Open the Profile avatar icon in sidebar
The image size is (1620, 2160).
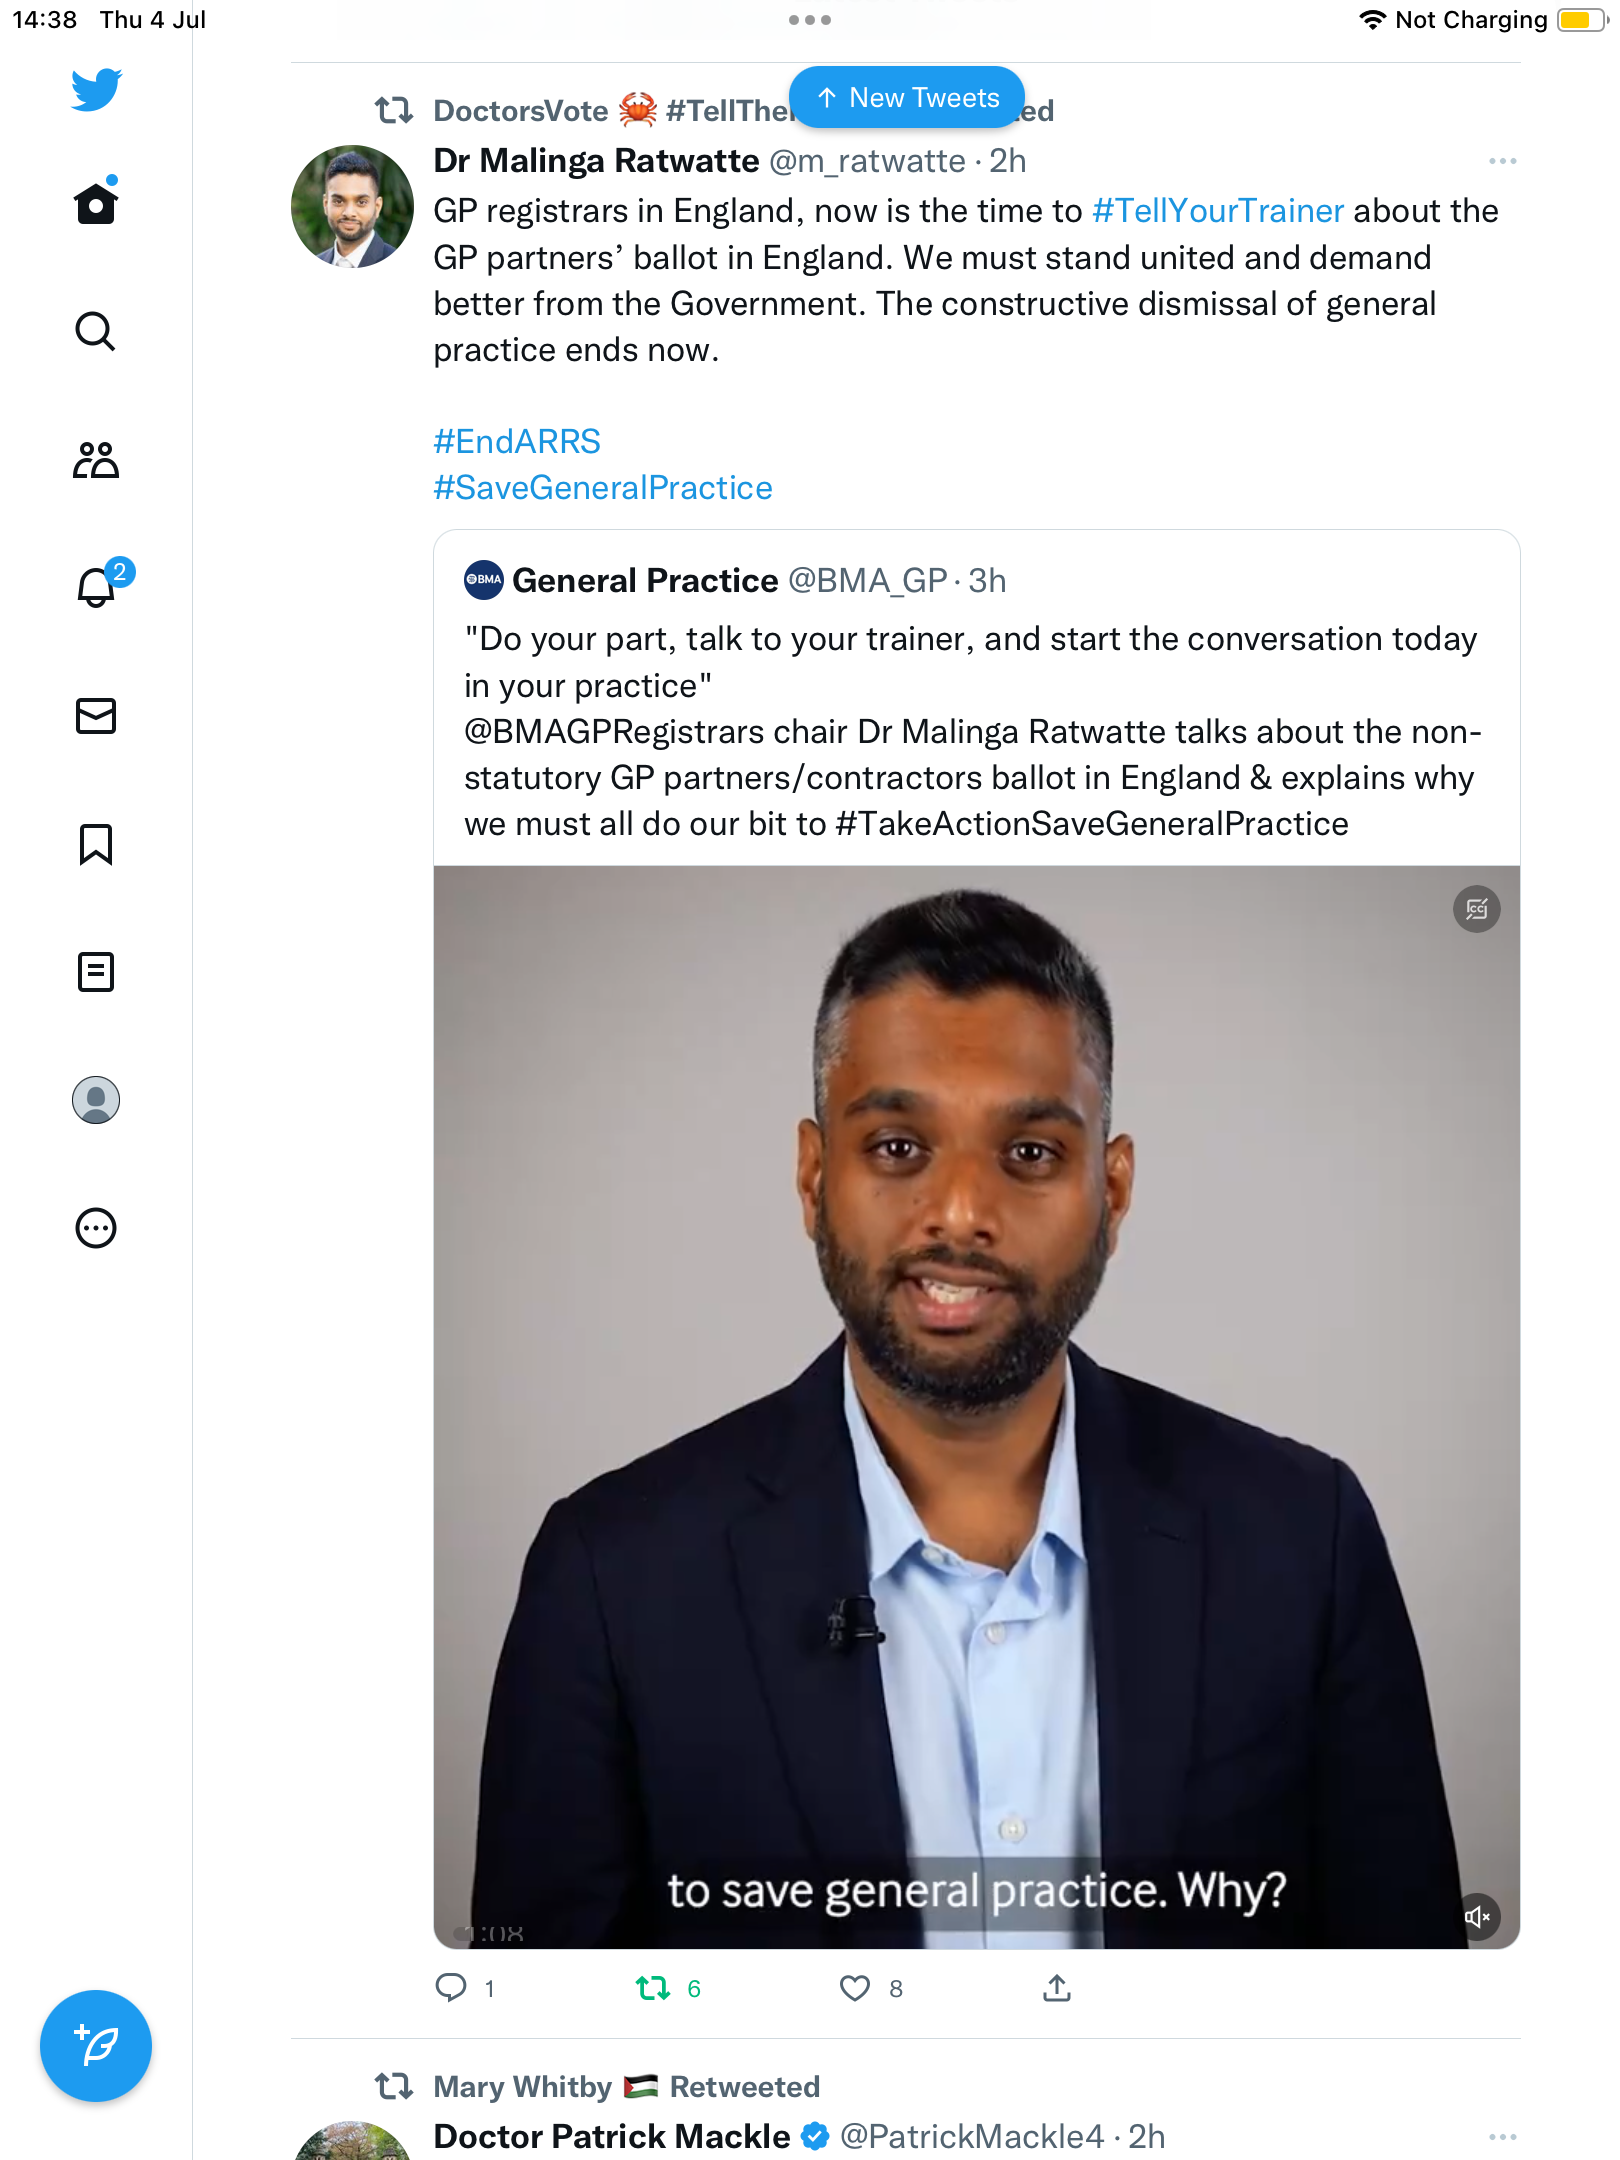[96, 1100]
